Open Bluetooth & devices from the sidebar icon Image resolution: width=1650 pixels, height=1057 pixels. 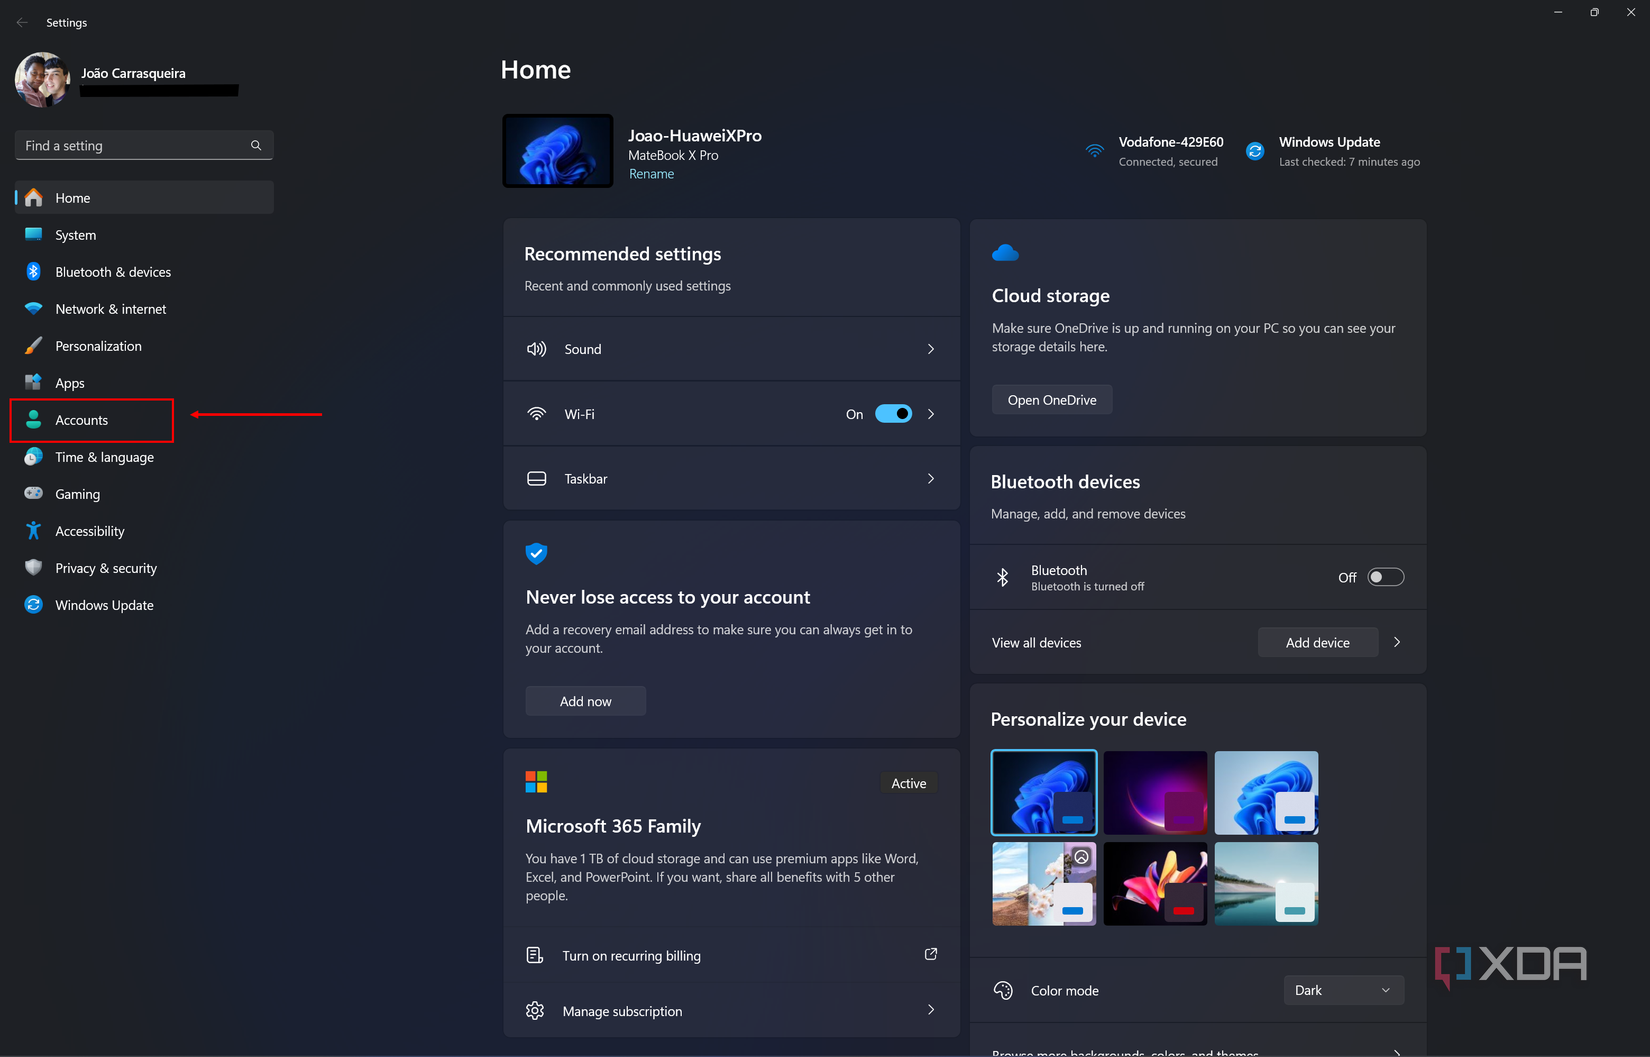pos(34,271)
